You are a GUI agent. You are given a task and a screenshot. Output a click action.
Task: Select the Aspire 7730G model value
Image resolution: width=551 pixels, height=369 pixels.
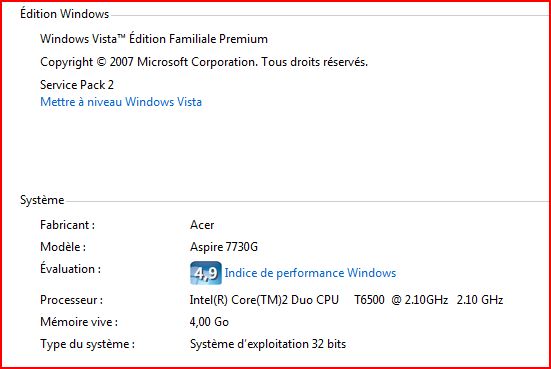pos(224,247)
